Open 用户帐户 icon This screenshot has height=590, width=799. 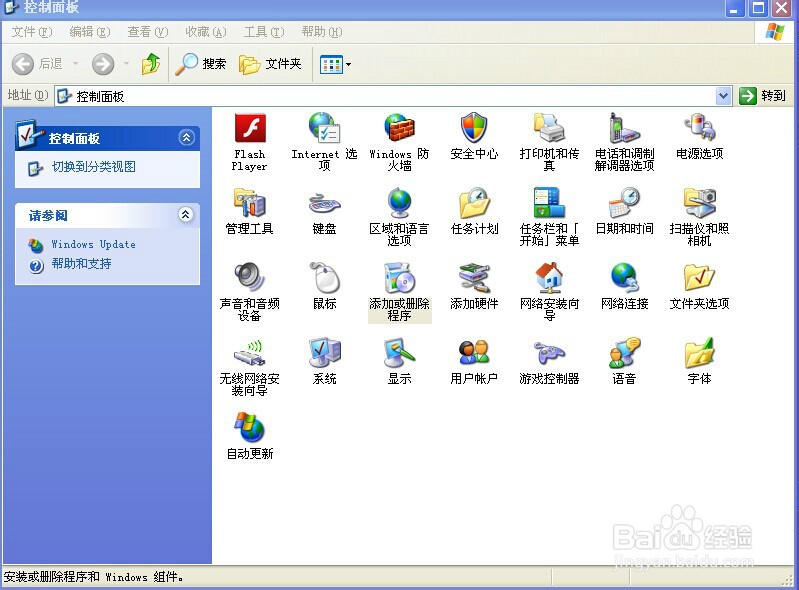[x=474, y=353]
